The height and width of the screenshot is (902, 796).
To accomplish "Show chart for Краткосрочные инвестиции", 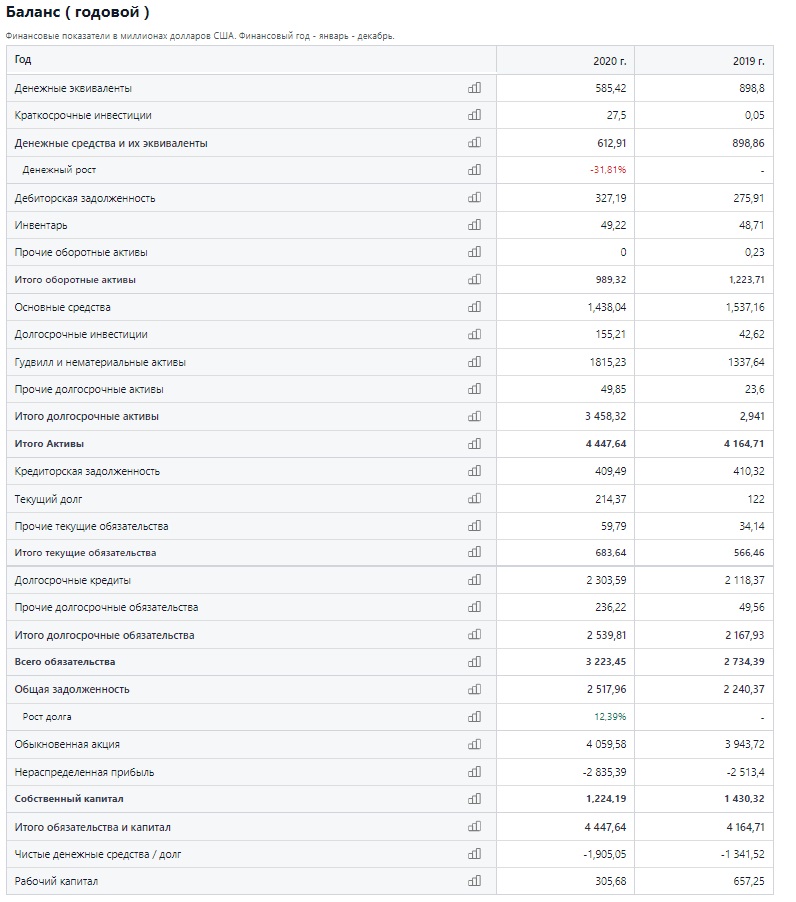I will coord(474,114).
